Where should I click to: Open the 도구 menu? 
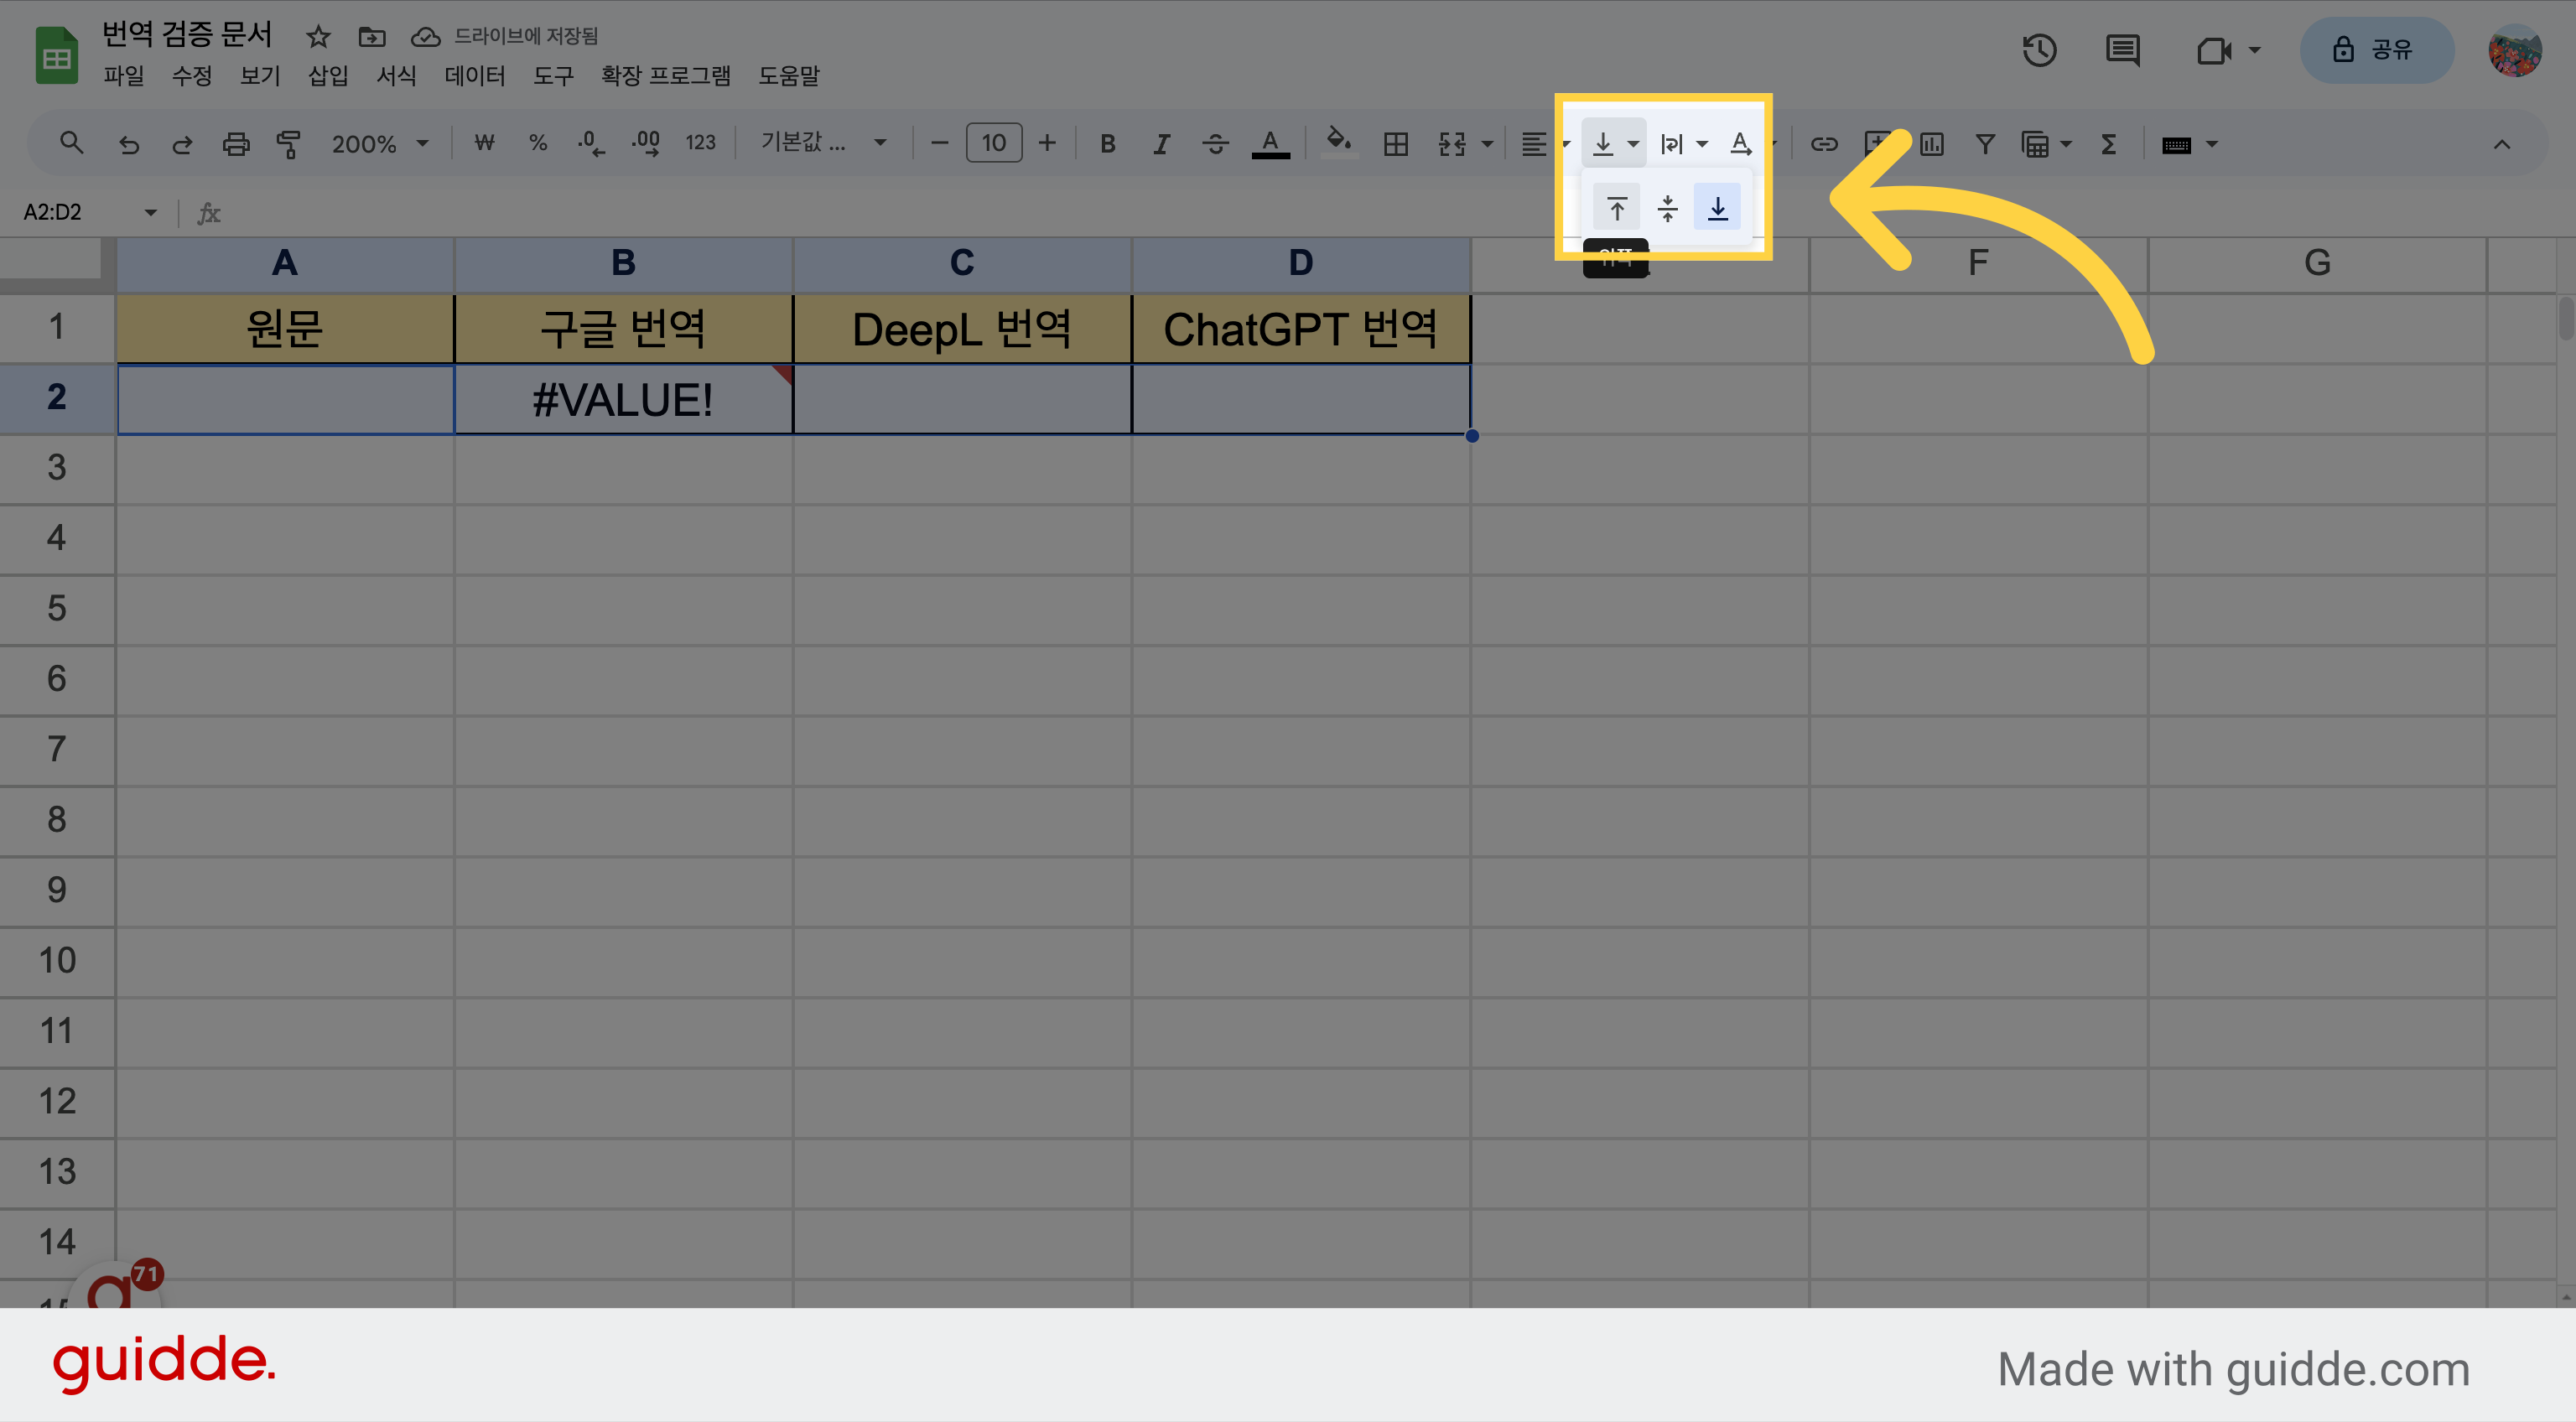[x=553, y=76]
